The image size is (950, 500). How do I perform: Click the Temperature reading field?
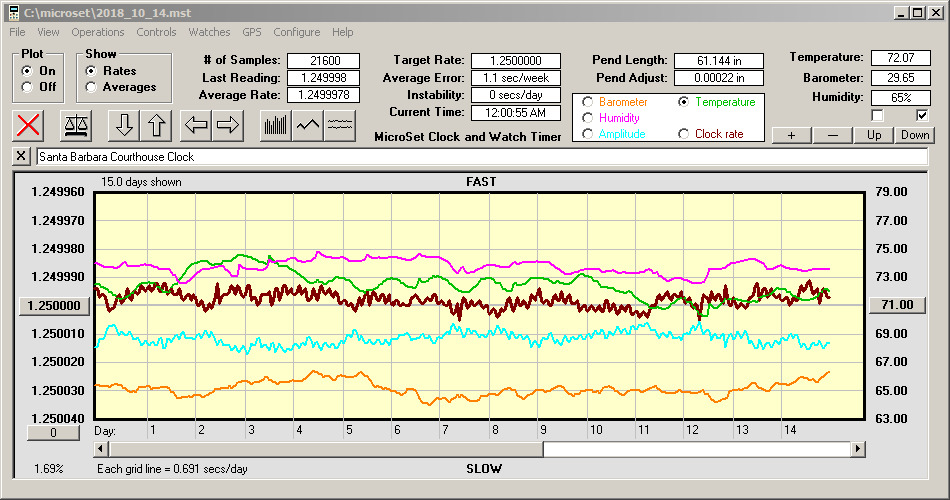tap(900, 58)
